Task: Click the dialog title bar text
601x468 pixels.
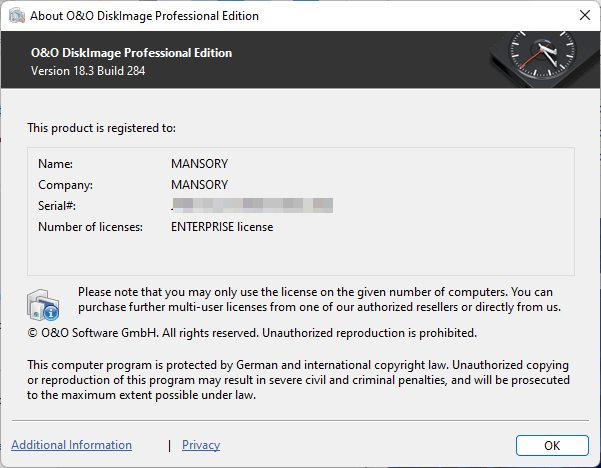Action: pyautogui.click(x=144, y=16)
